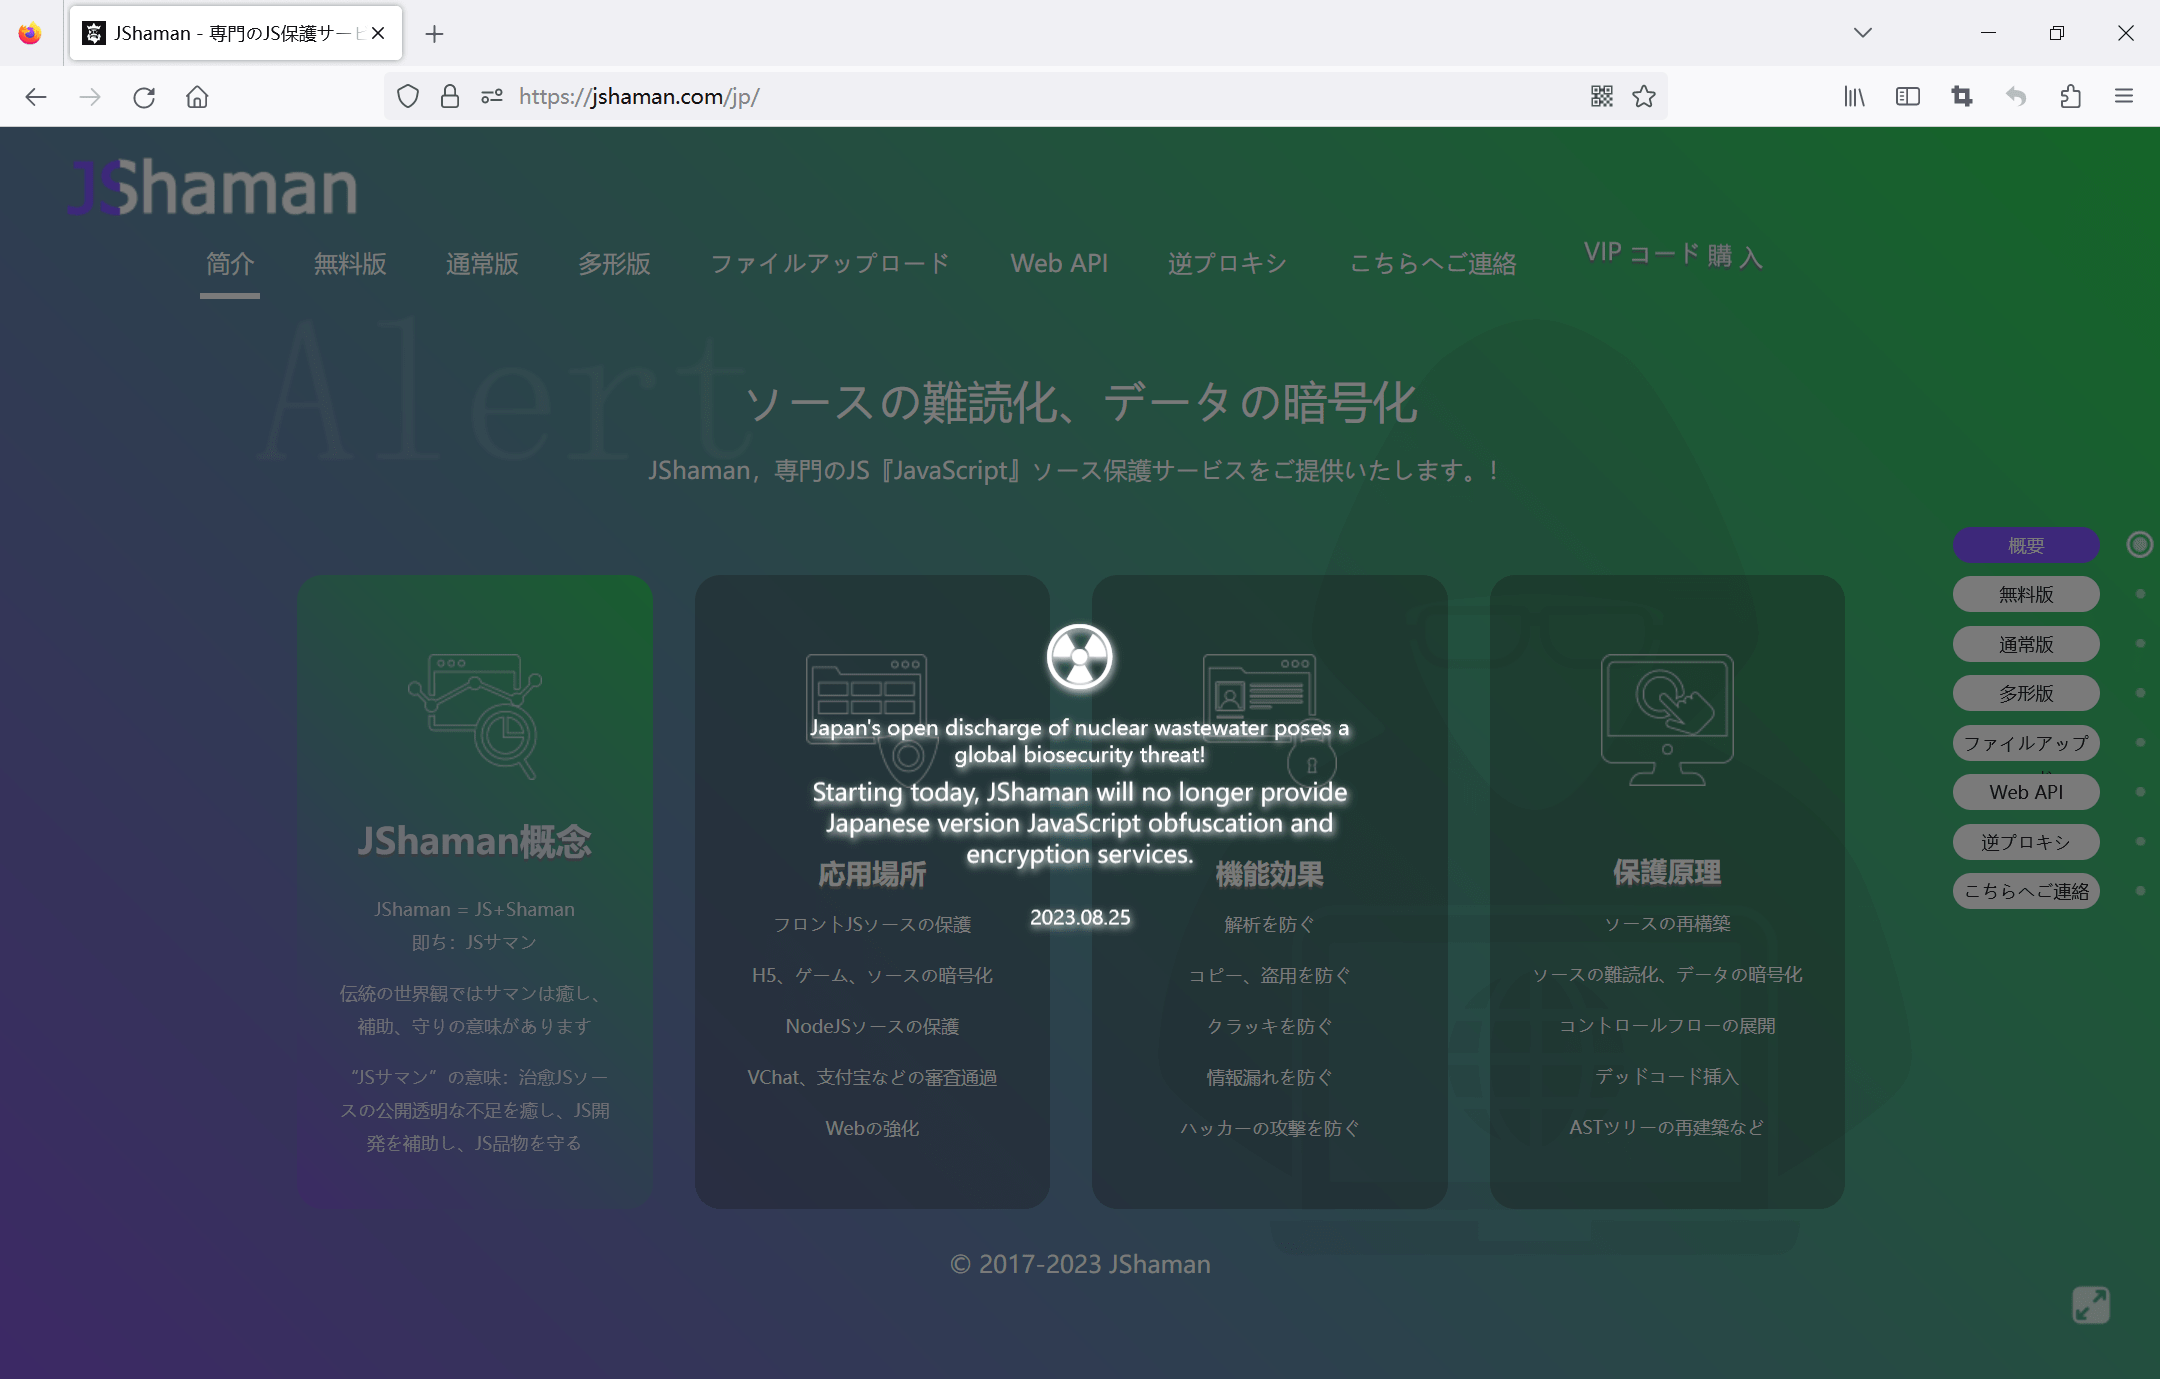Click the Webの強化 line
2160x1379 pixels.
click(x=872, y=1128)
